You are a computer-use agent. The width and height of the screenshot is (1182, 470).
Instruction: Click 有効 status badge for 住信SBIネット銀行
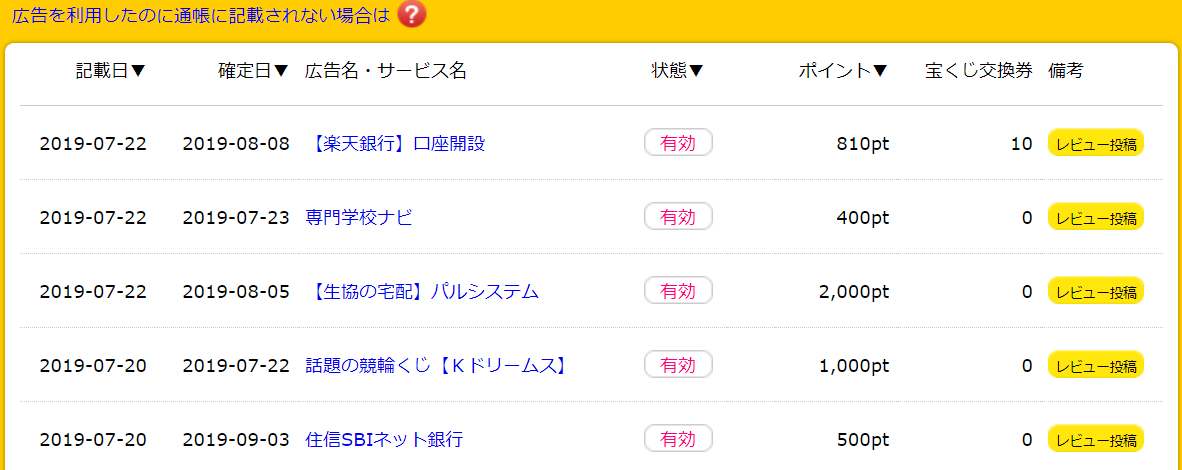(x=678, y=438)
